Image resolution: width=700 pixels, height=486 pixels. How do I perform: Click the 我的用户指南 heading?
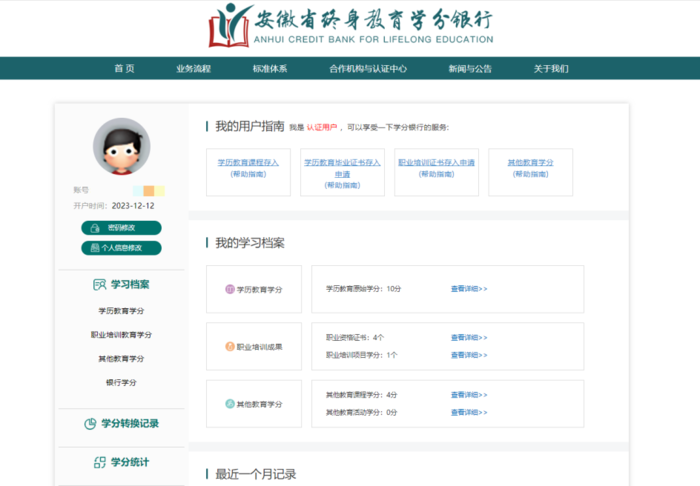pyautogui.click(x=250, y=126)
